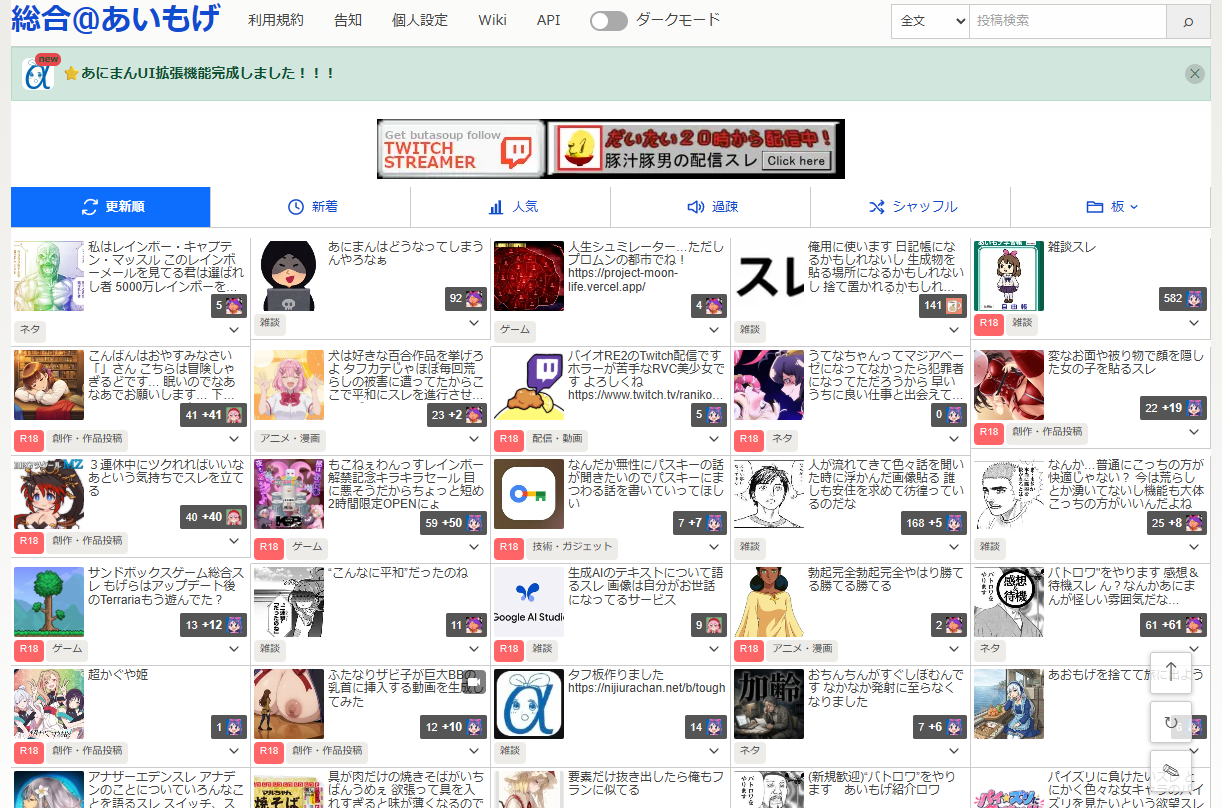Click the alpha 'new' announcement icon
The height and width of the screenshot is (808, 1222).
(x=39, y=73)
